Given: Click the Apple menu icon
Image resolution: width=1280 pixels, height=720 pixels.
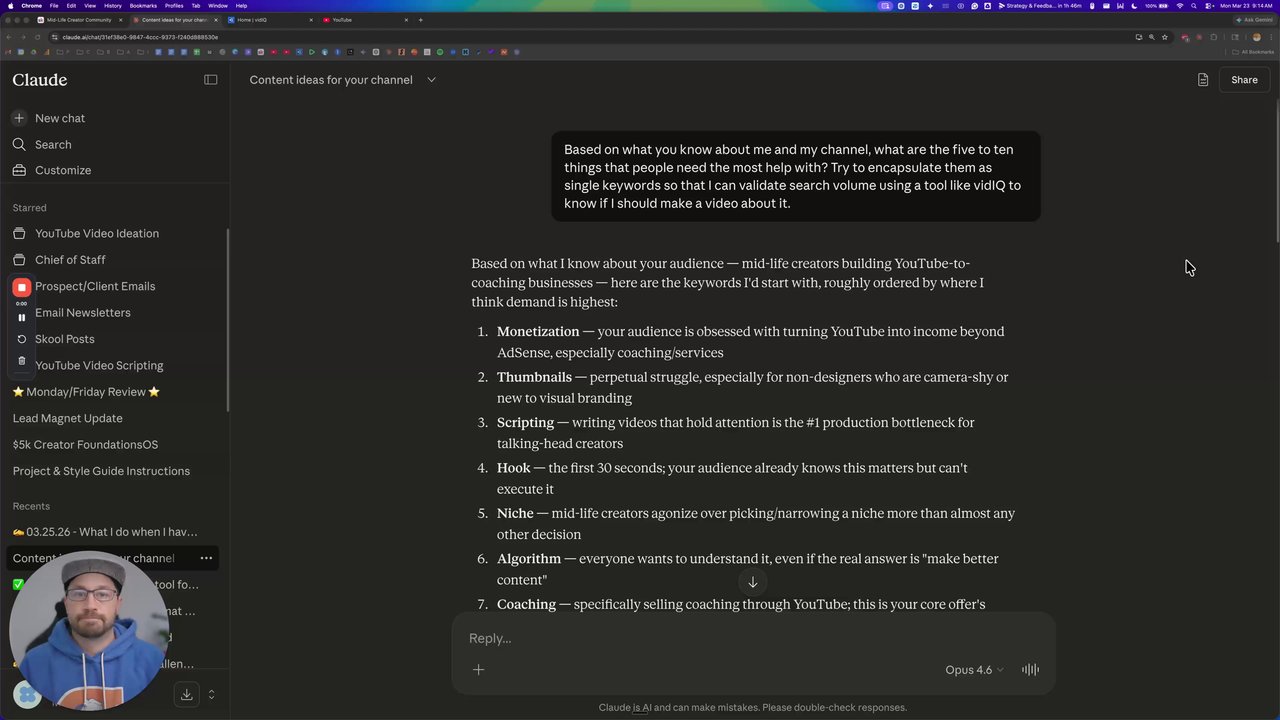Looking at the screenshot, I should coord(9,5).
